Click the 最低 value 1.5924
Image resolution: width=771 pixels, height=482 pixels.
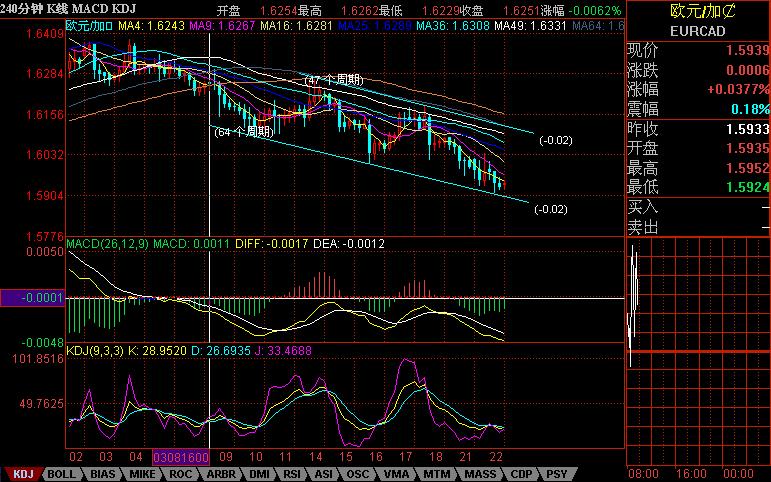click(747, 187)
